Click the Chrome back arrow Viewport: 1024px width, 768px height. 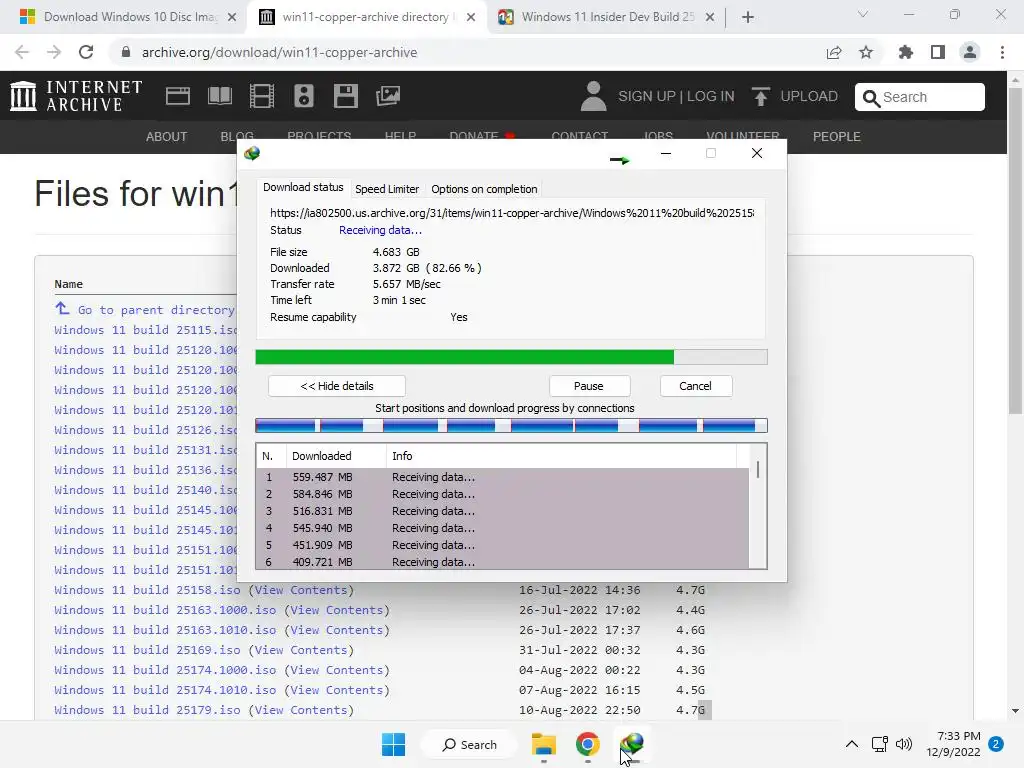pos(22,52)
